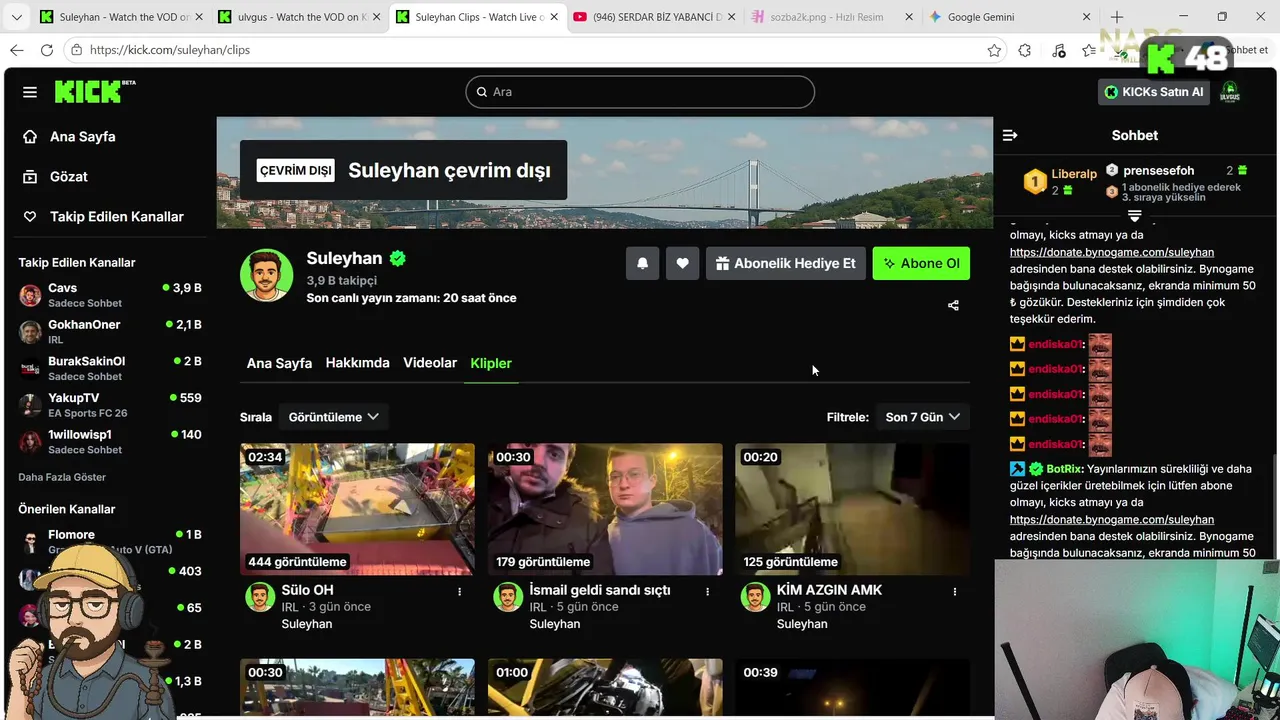Click the bell notification button for Suleyhan

(643, 263)
